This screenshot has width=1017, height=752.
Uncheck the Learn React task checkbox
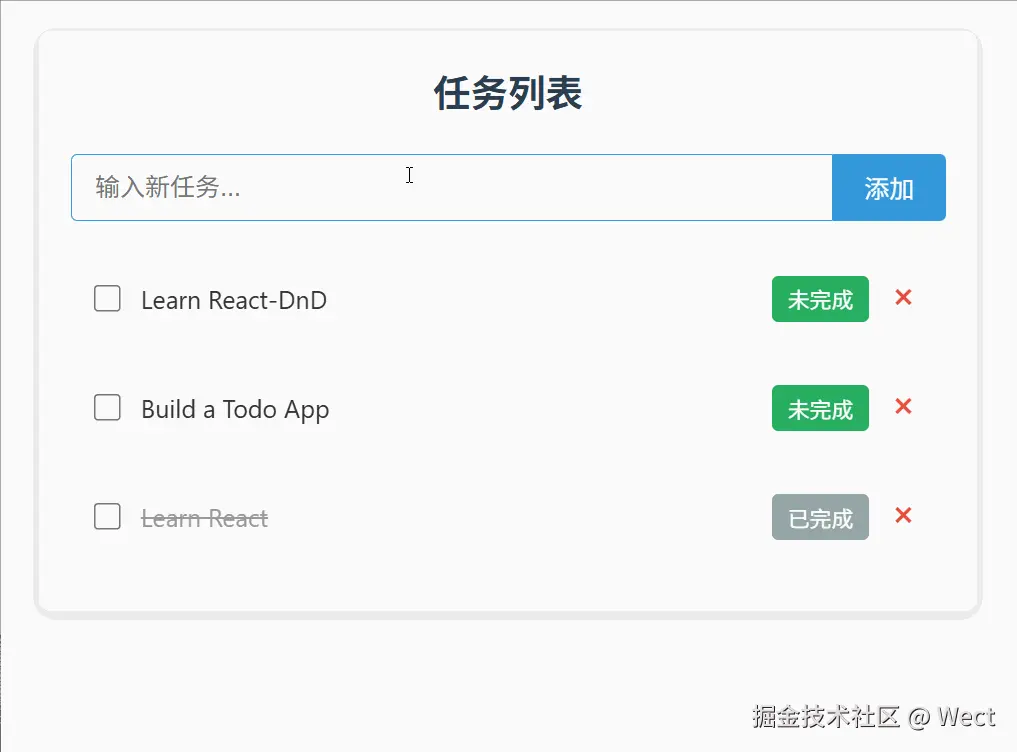[107, 517]
